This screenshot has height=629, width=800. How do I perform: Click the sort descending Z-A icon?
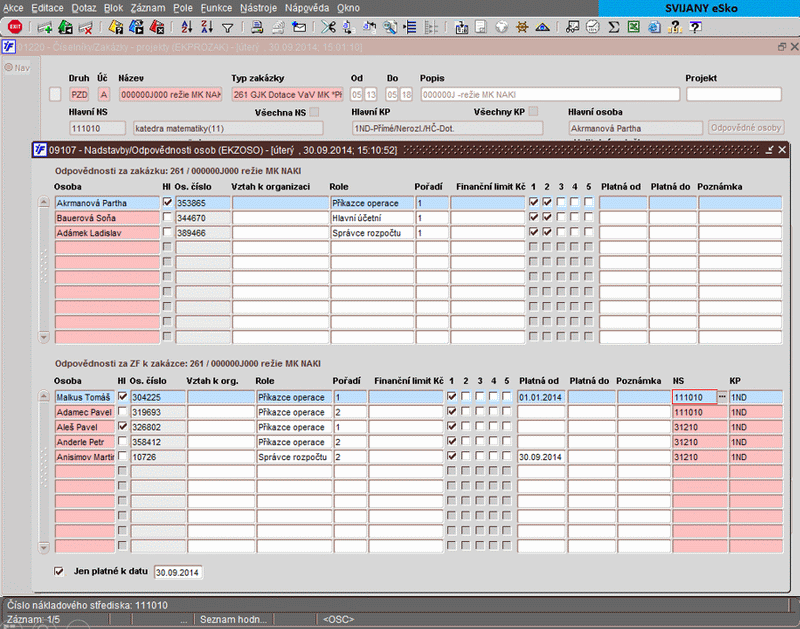(x=208, y=27)
